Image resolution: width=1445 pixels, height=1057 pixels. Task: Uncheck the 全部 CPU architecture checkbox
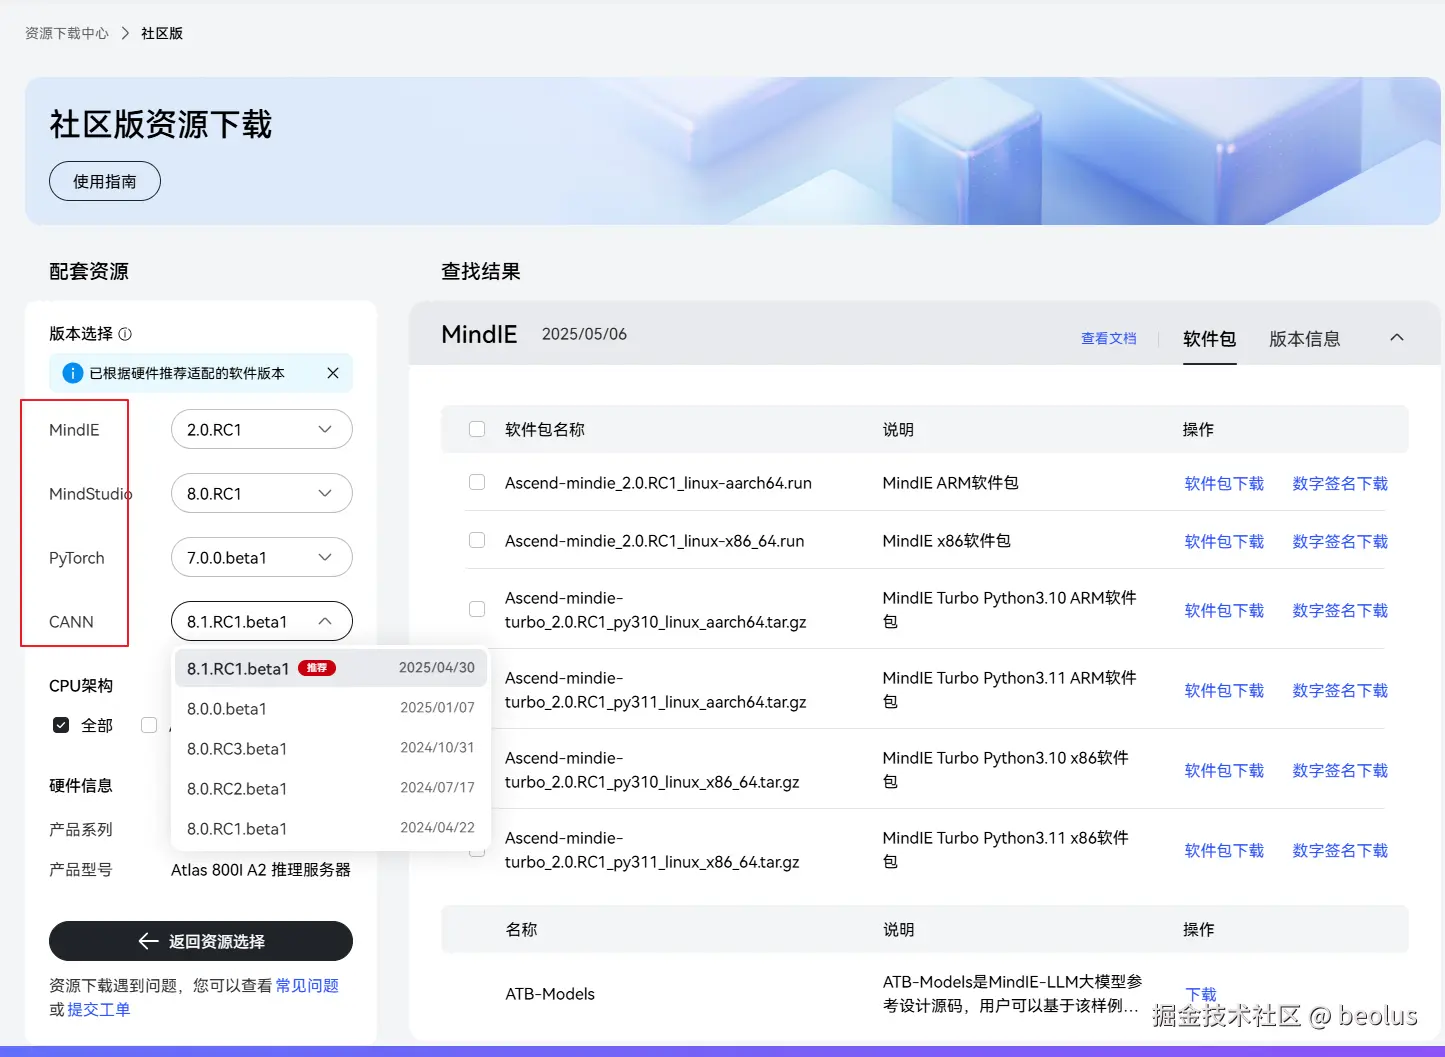point(61,725)
